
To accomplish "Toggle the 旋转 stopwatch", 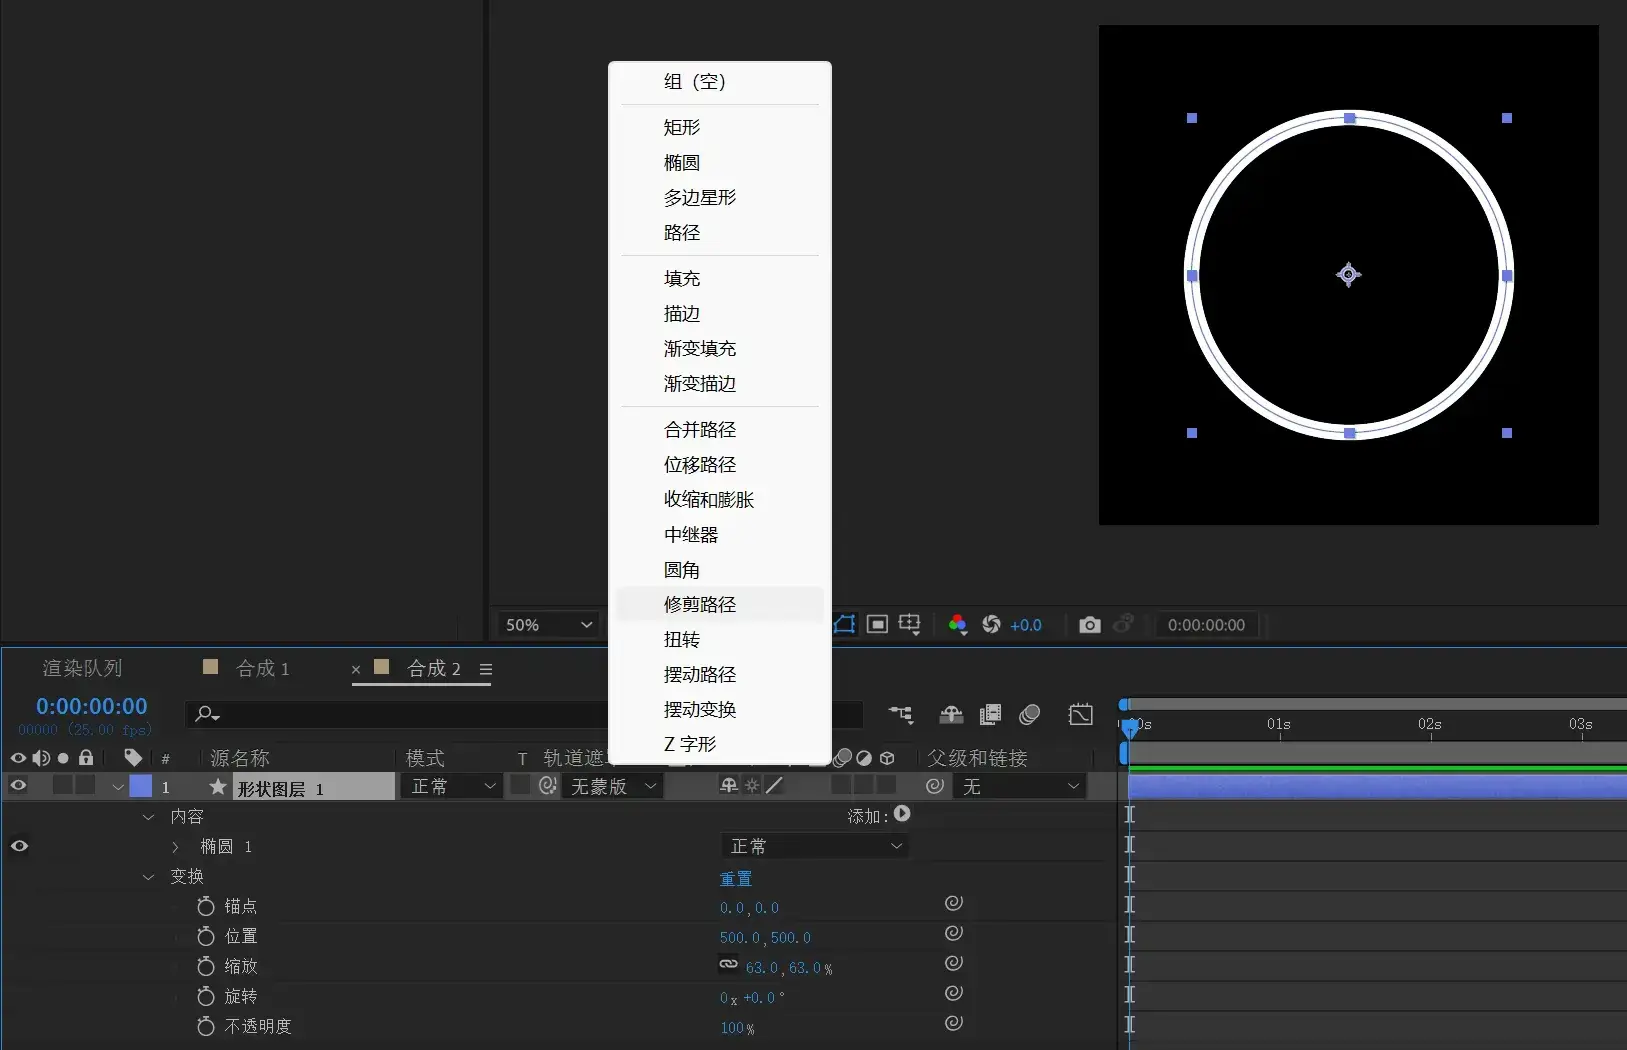I will click(206, 996).
